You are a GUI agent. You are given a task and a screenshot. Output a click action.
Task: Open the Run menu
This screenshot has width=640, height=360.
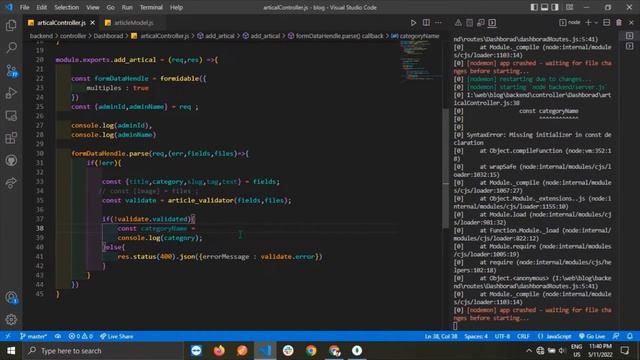[127, 7]
